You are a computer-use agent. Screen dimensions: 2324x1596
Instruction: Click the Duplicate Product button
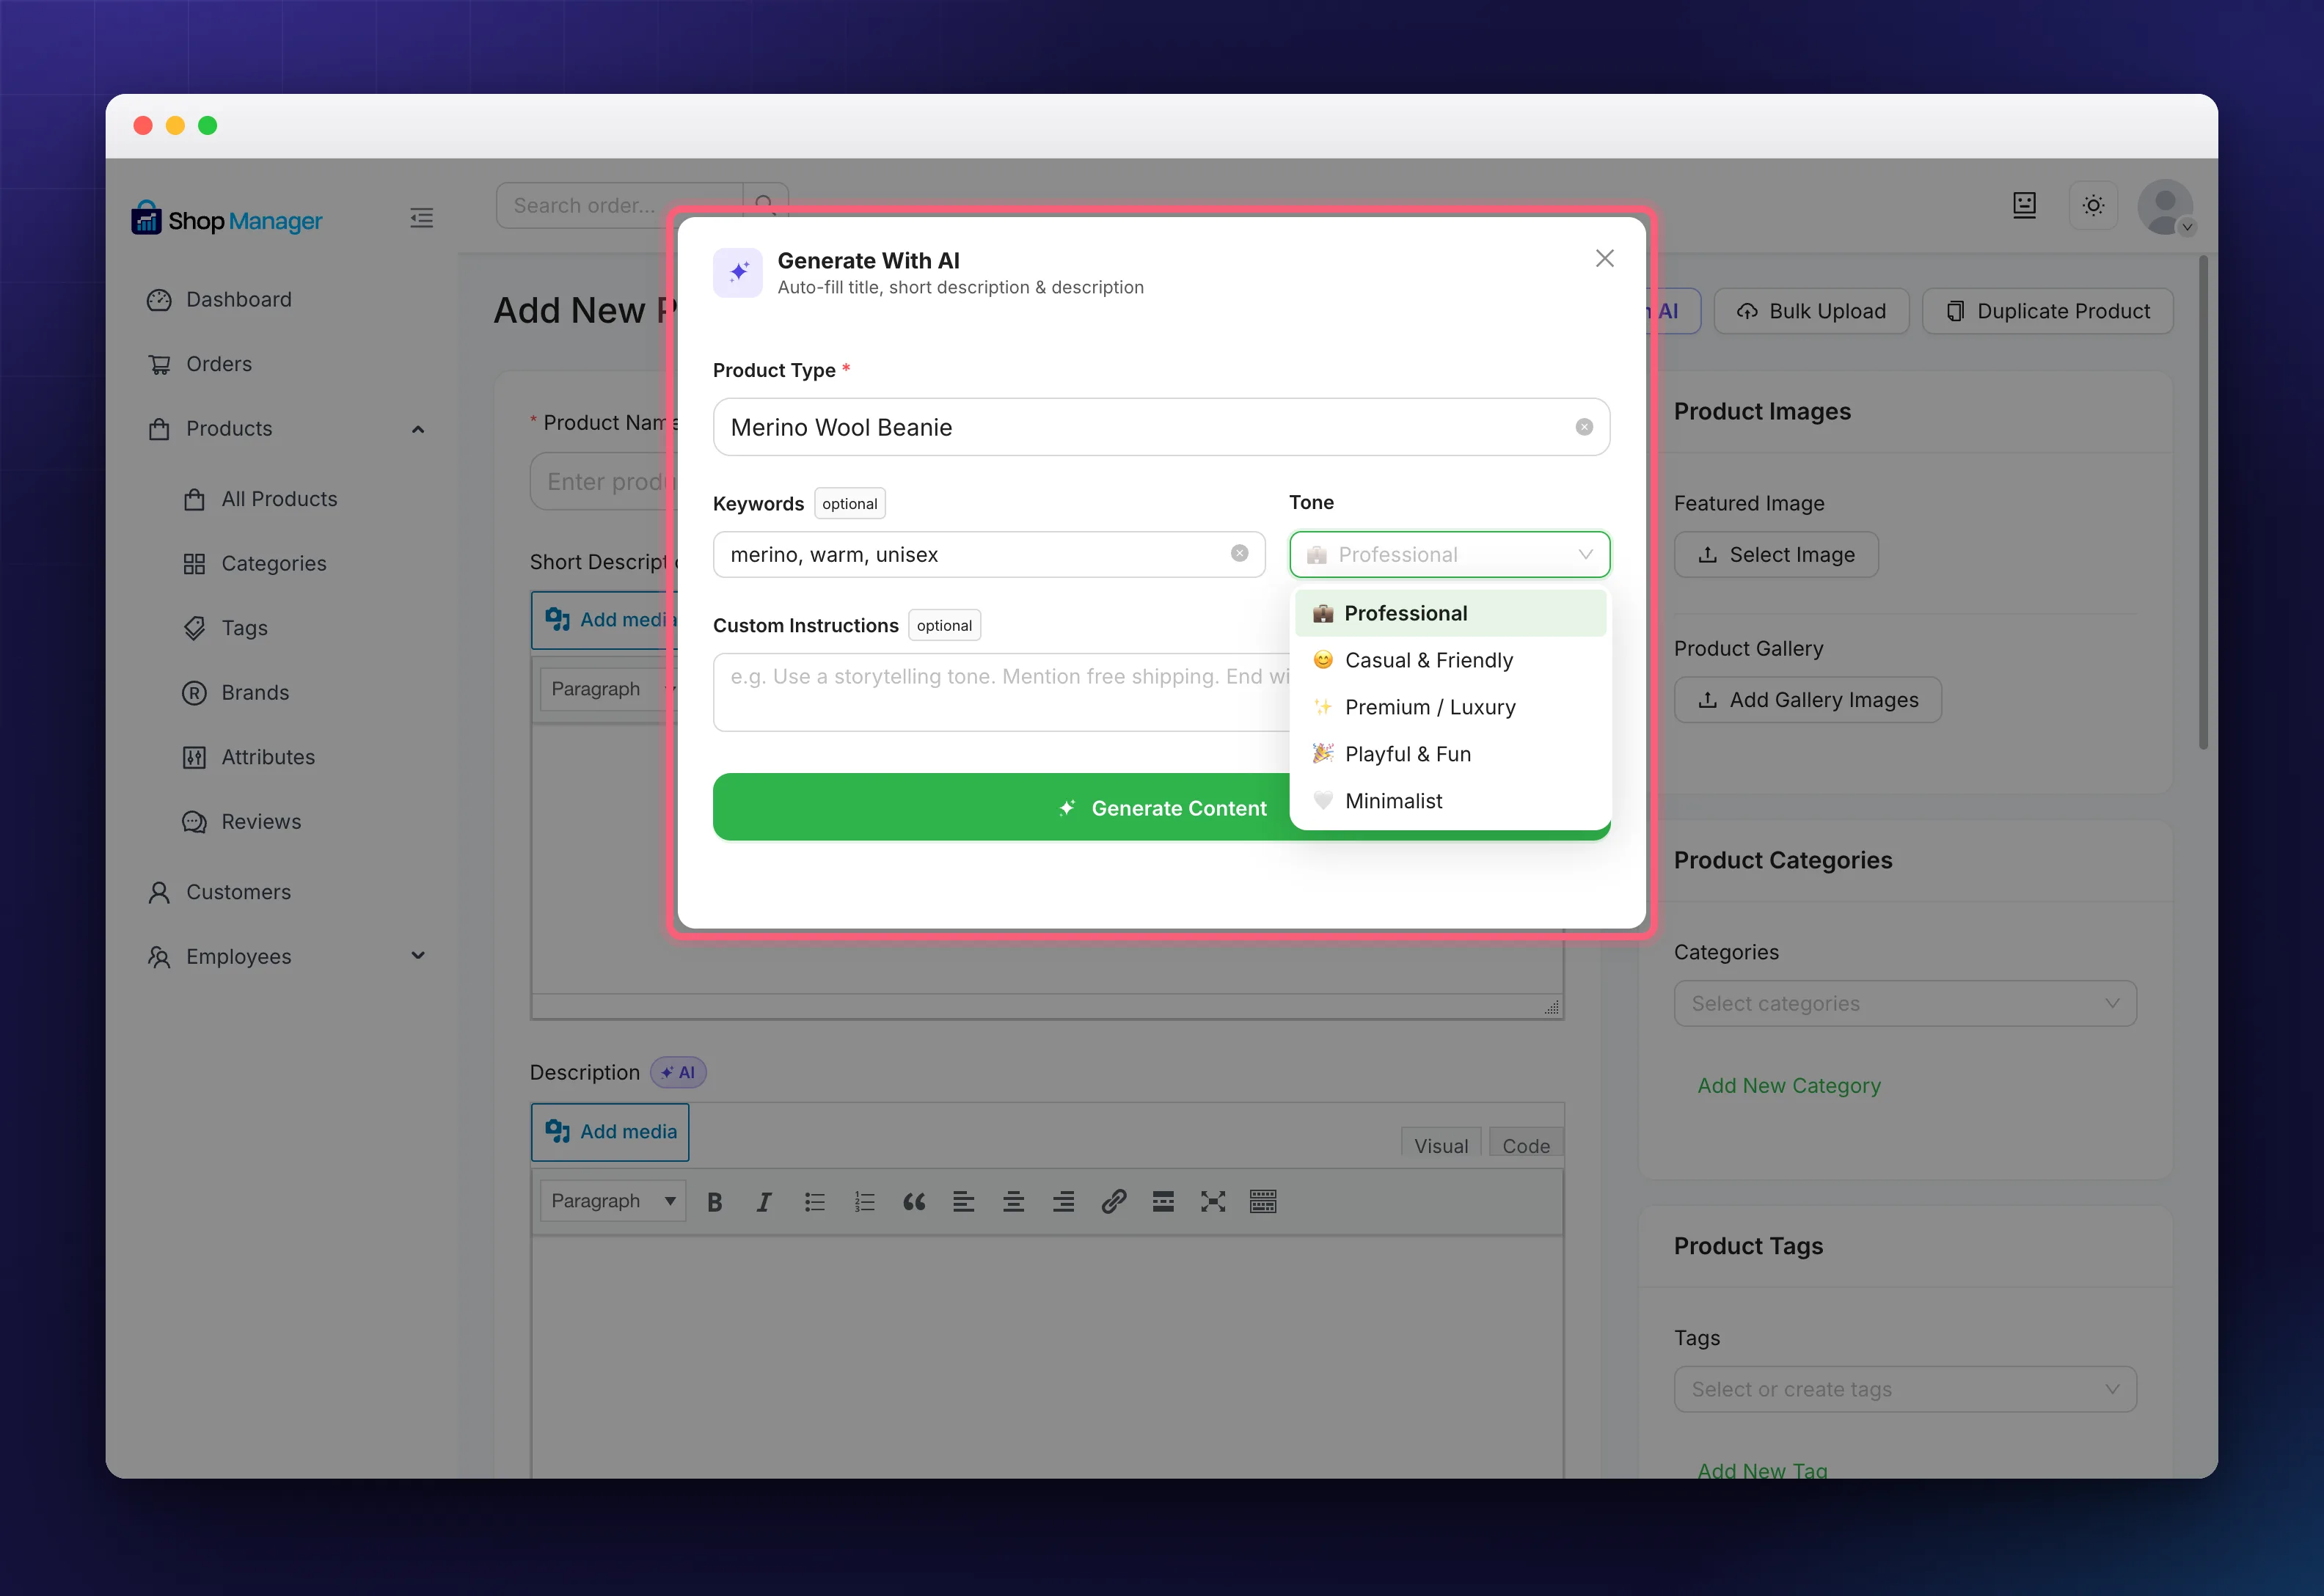coord(2047,311)
